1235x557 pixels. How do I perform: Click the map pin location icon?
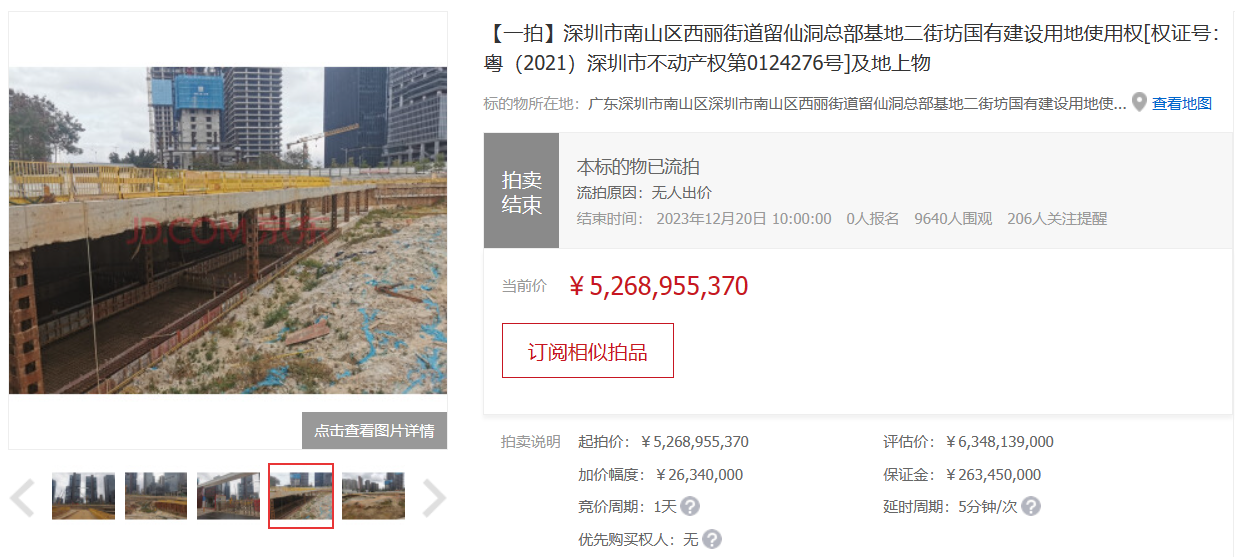[1139, 102]
